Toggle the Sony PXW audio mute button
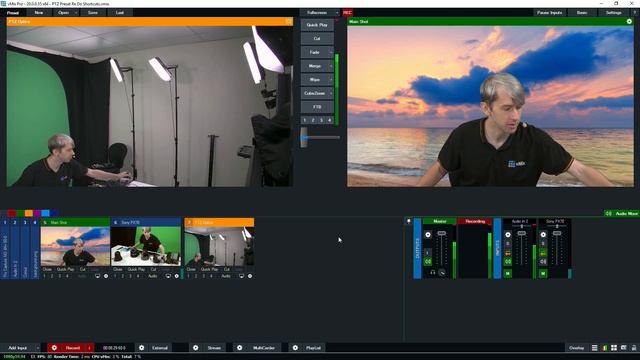This screenshot has height=360, width=640. tap(543, 261)
